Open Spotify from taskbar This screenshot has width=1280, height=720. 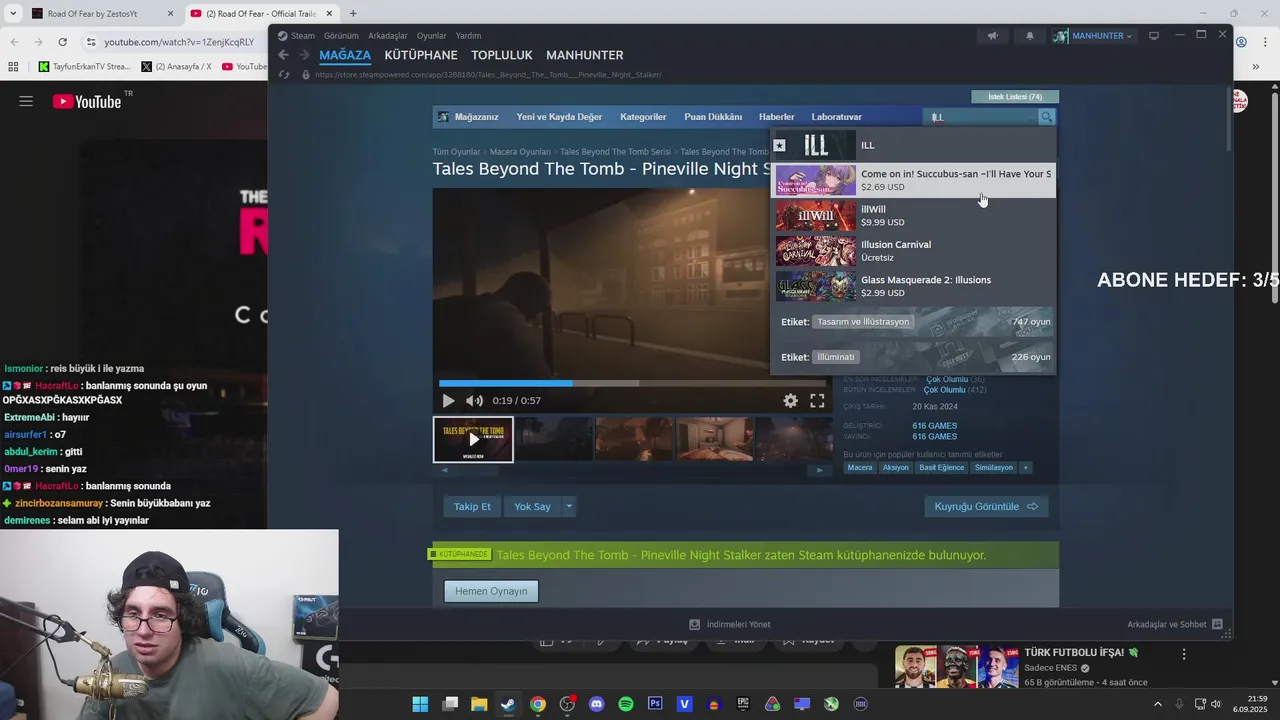point(626,704)
